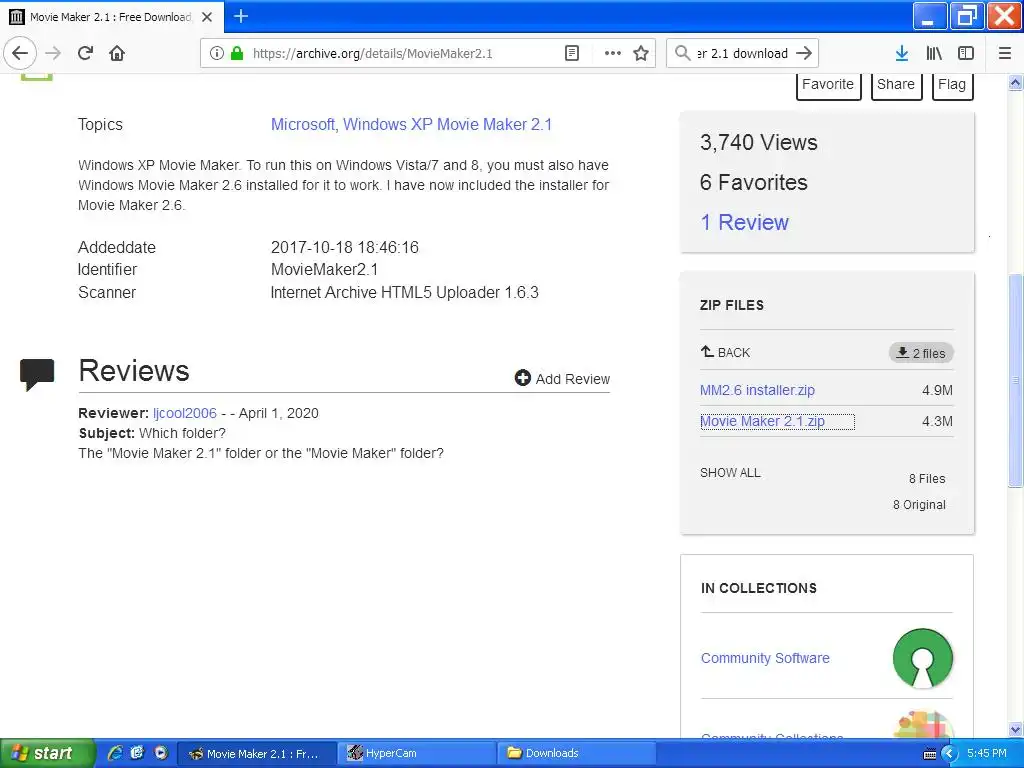Open the Community Software collection link

(x=765, y=658)
